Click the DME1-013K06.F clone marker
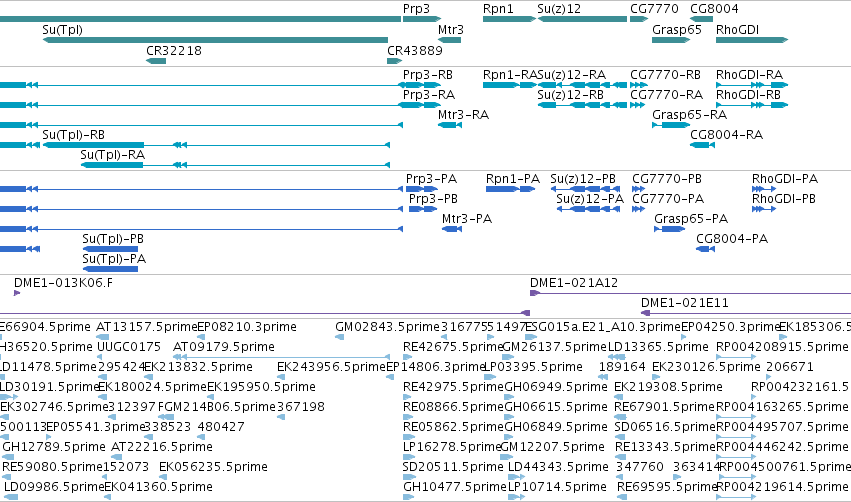The width and height of the screenshot is (851, 502). tap(17, 293)
